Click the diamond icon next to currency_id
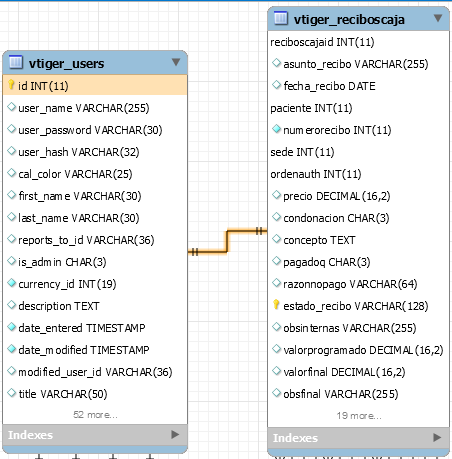Image resolution: width=452 pixels, height=459 pixels. pos(12,283)
